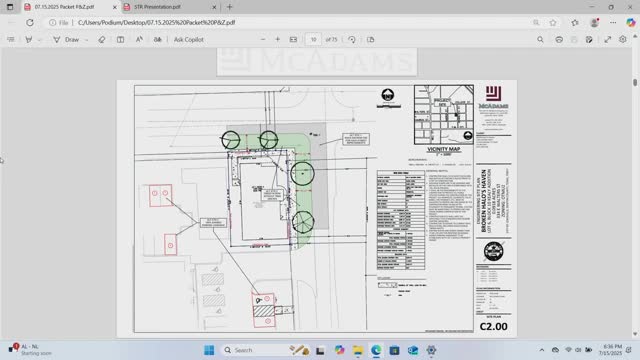This screenshot has width=640, height=360.
Task: Open the PDF table of contents panel
Action: [11, 40]
